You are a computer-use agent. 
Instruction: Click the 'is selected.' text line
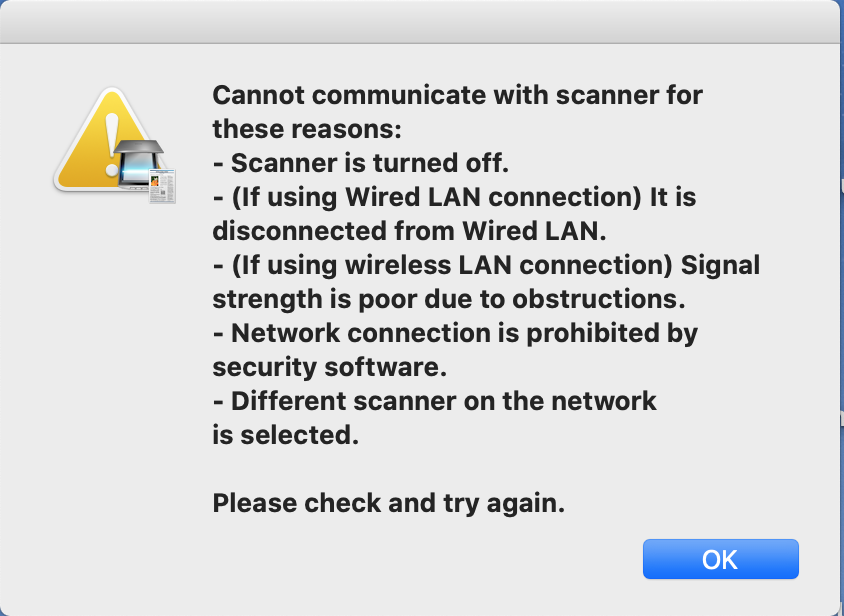click(x=285, y=435)
